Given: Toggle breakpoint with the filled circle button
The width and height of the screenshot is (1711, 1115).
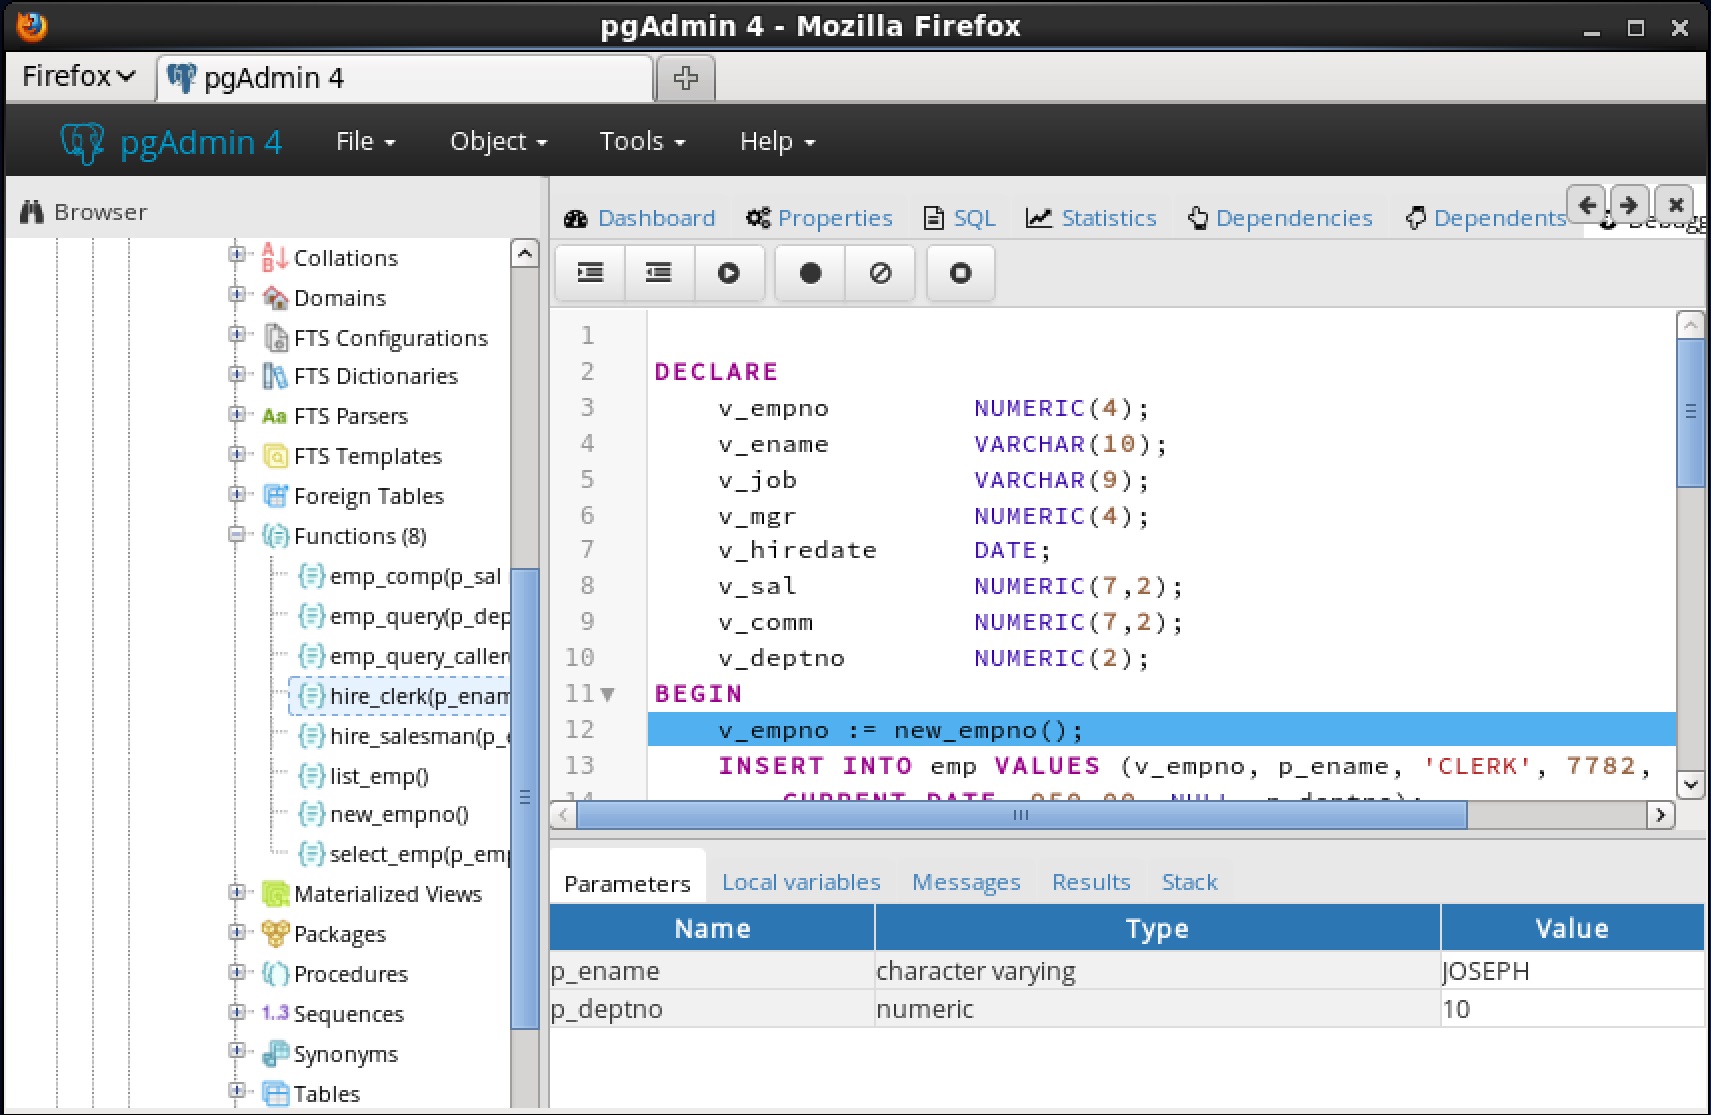Looking at the screenshot, I should 810,273.
